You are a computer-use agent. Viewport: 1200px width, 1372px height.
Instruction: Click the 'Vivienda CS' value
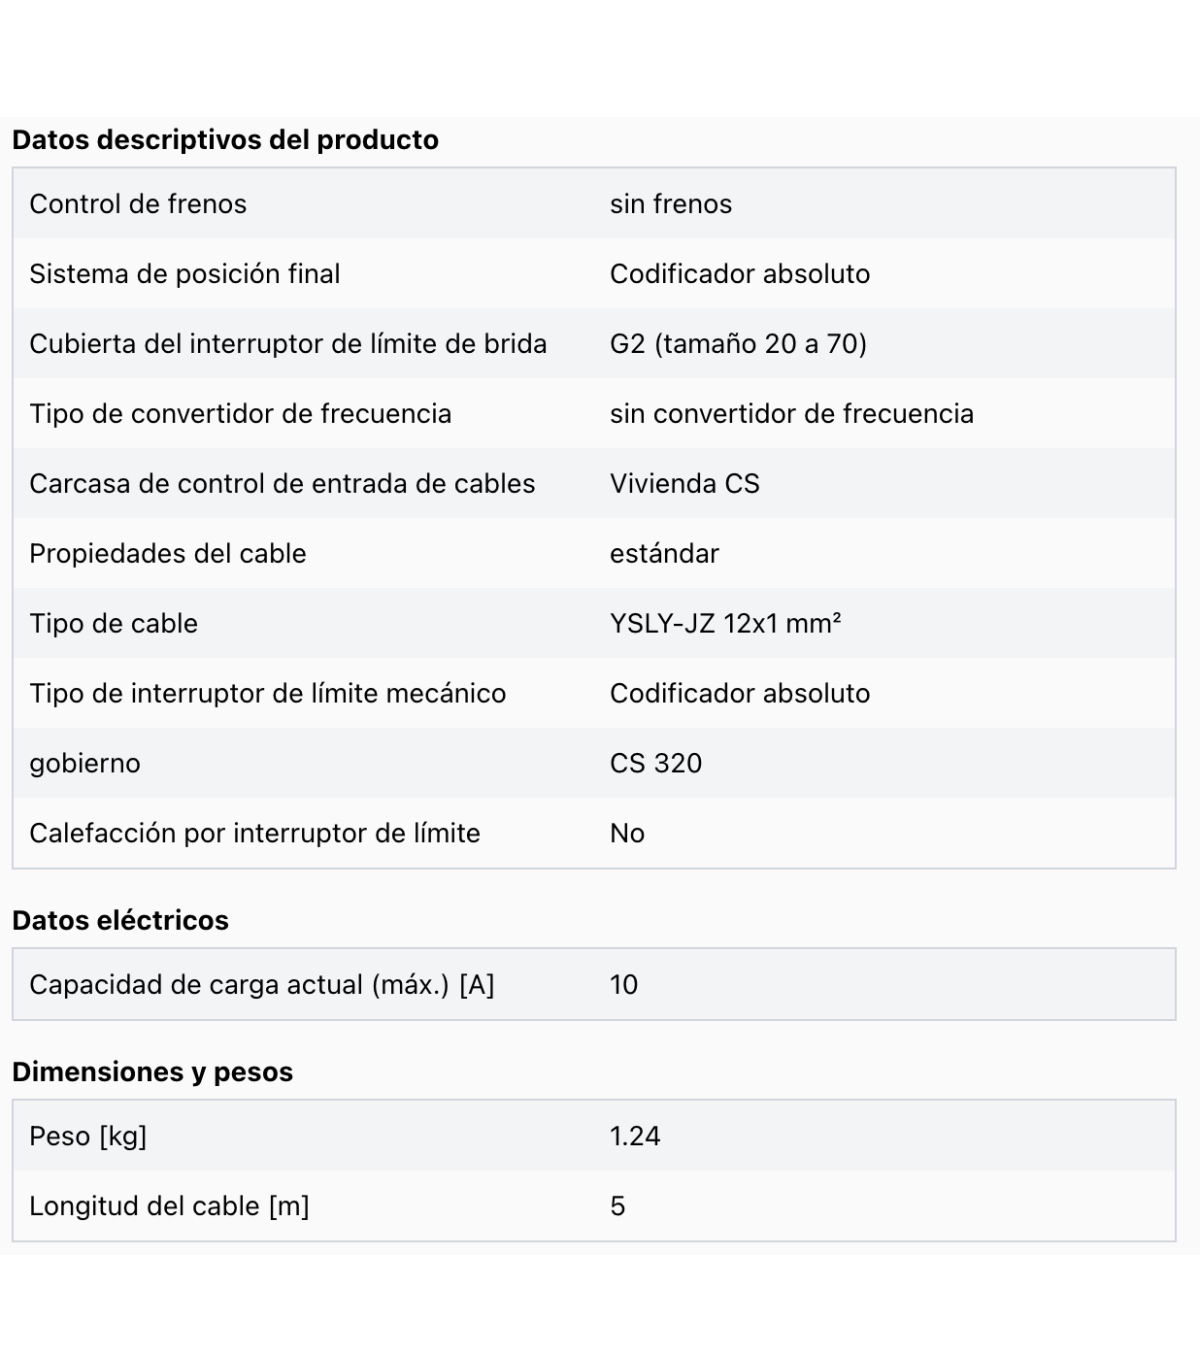pyautogui.click(x=685, y=484)
